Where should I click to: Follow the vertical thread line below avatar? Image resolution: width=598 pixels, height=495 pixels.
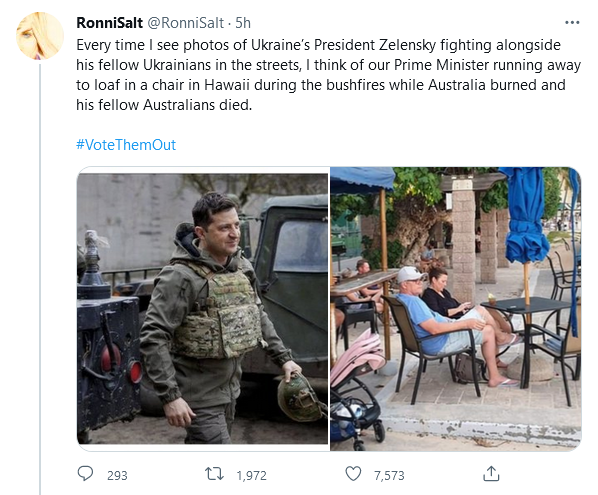(40, 280)
